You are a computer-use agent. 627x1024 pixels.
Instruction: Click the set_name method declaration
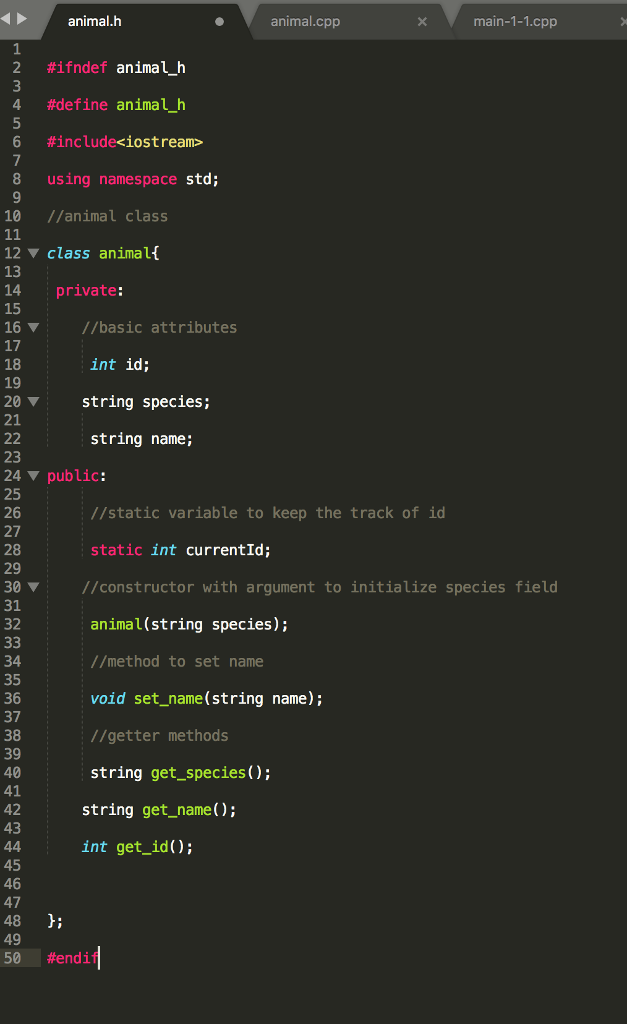[167, 698]
